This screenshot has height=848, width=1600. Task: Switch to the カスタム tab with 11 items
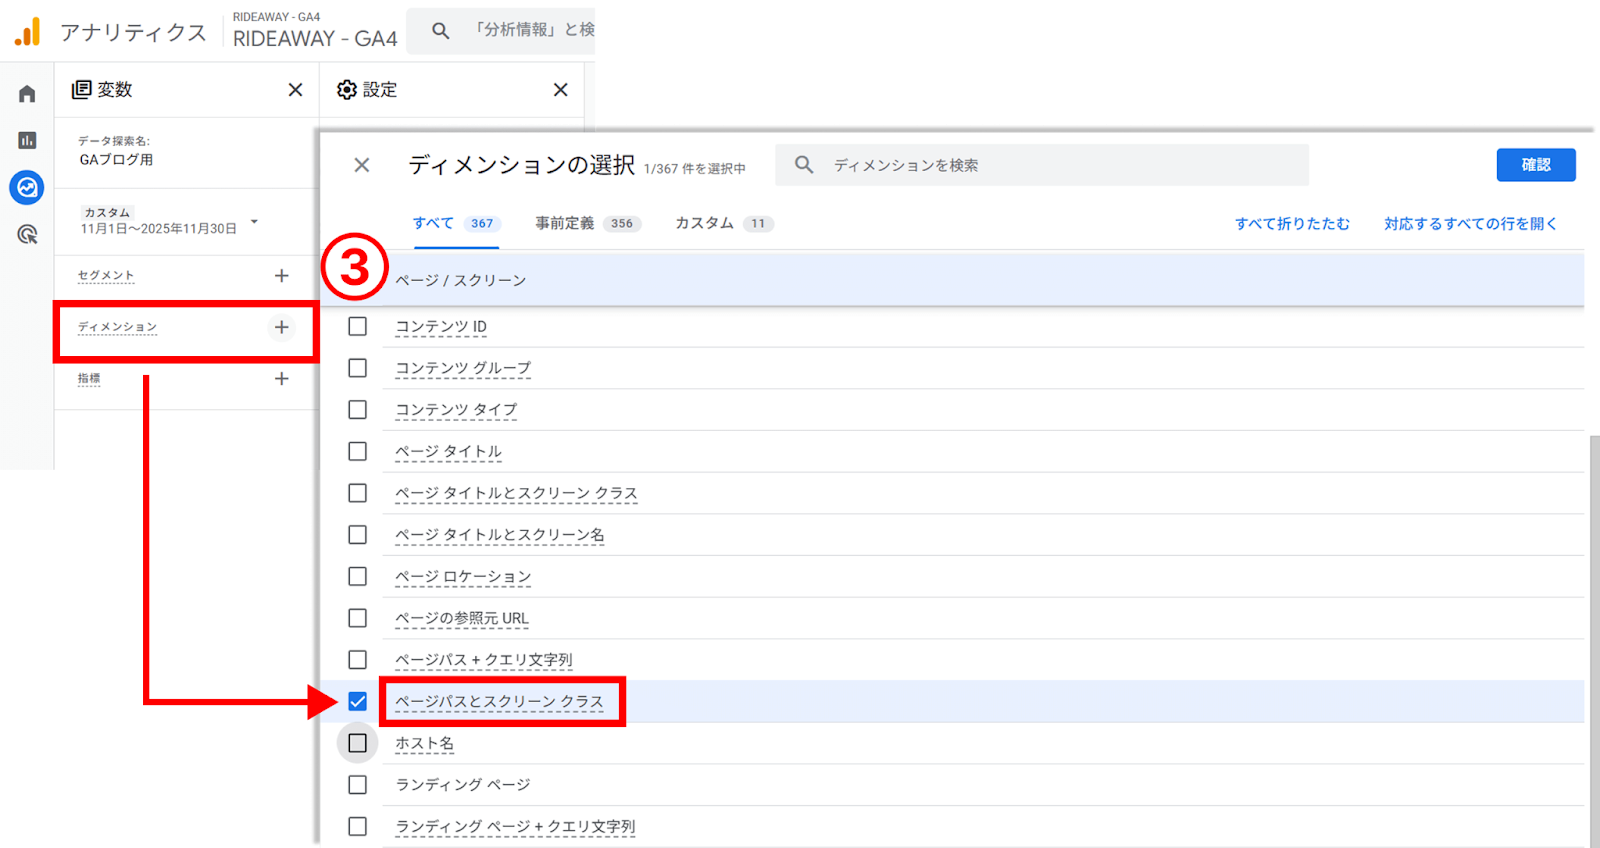point(722,224)
